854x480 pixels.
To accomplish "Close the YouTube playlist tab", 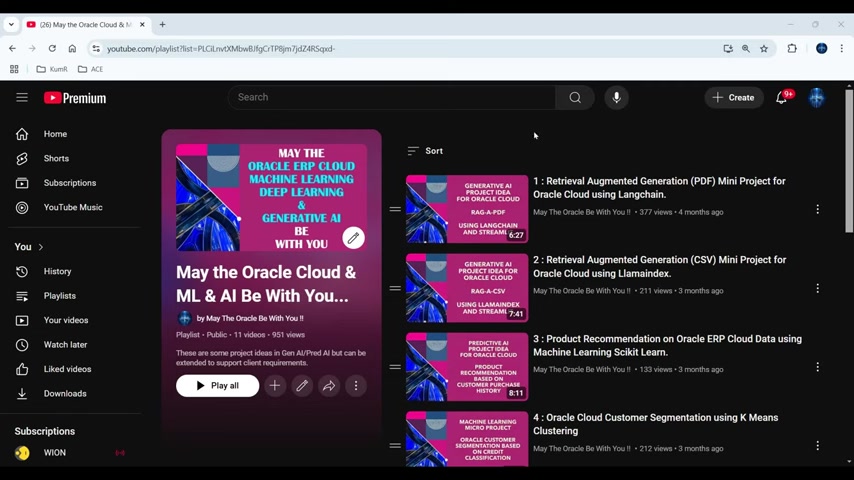I will coord(142,25).
